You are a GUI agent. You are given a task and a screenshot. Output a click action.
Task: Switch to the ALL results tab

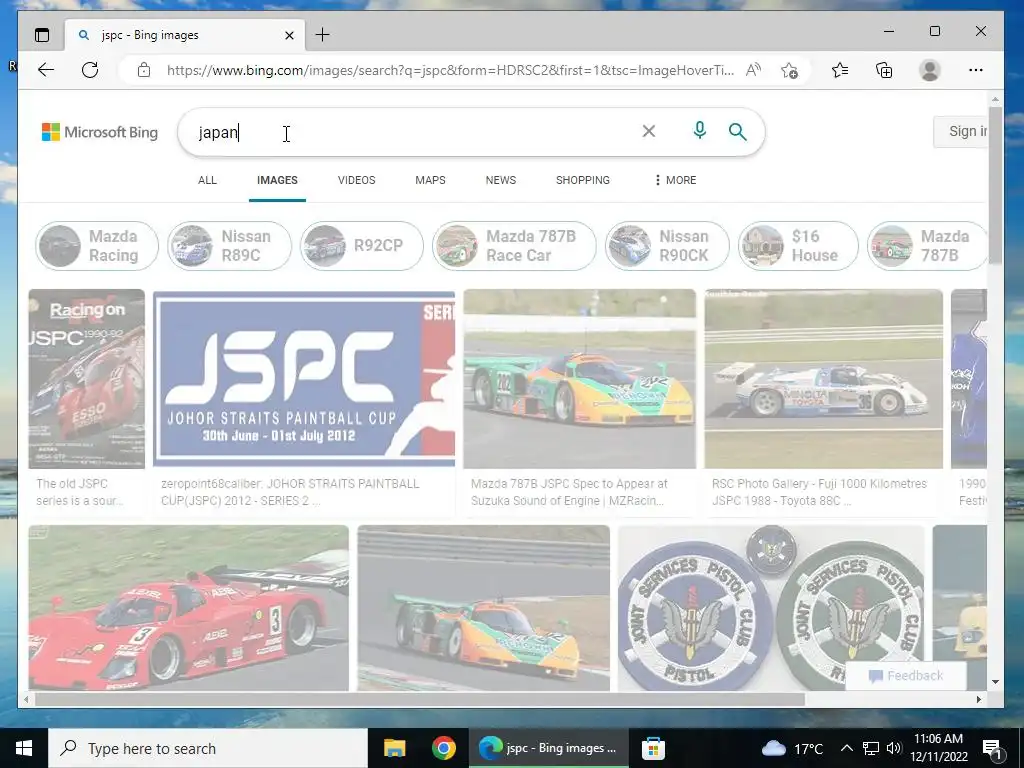[x=207, y=180]
